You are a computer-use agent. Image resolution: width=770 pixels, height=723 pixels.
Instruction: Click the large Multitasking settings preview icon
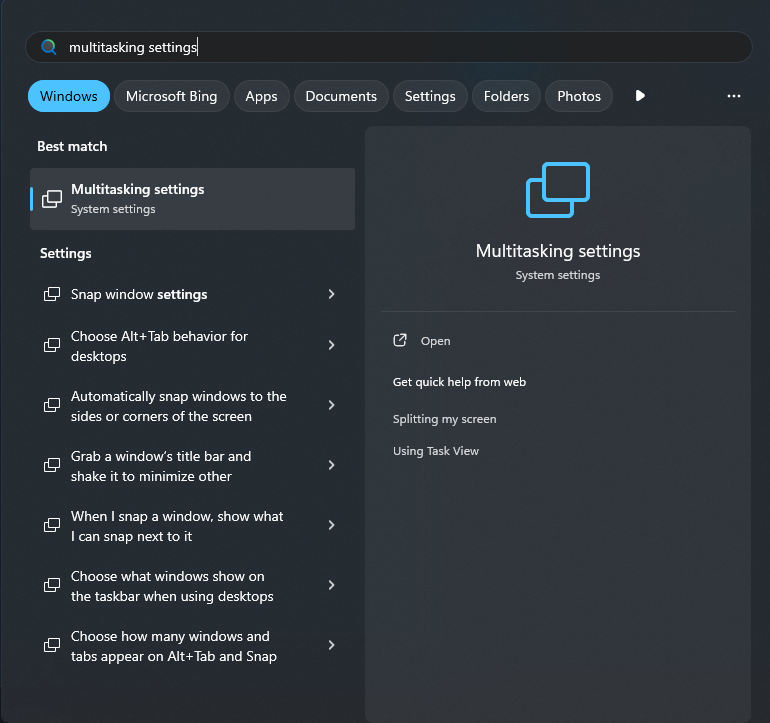(x=558, y=190)
